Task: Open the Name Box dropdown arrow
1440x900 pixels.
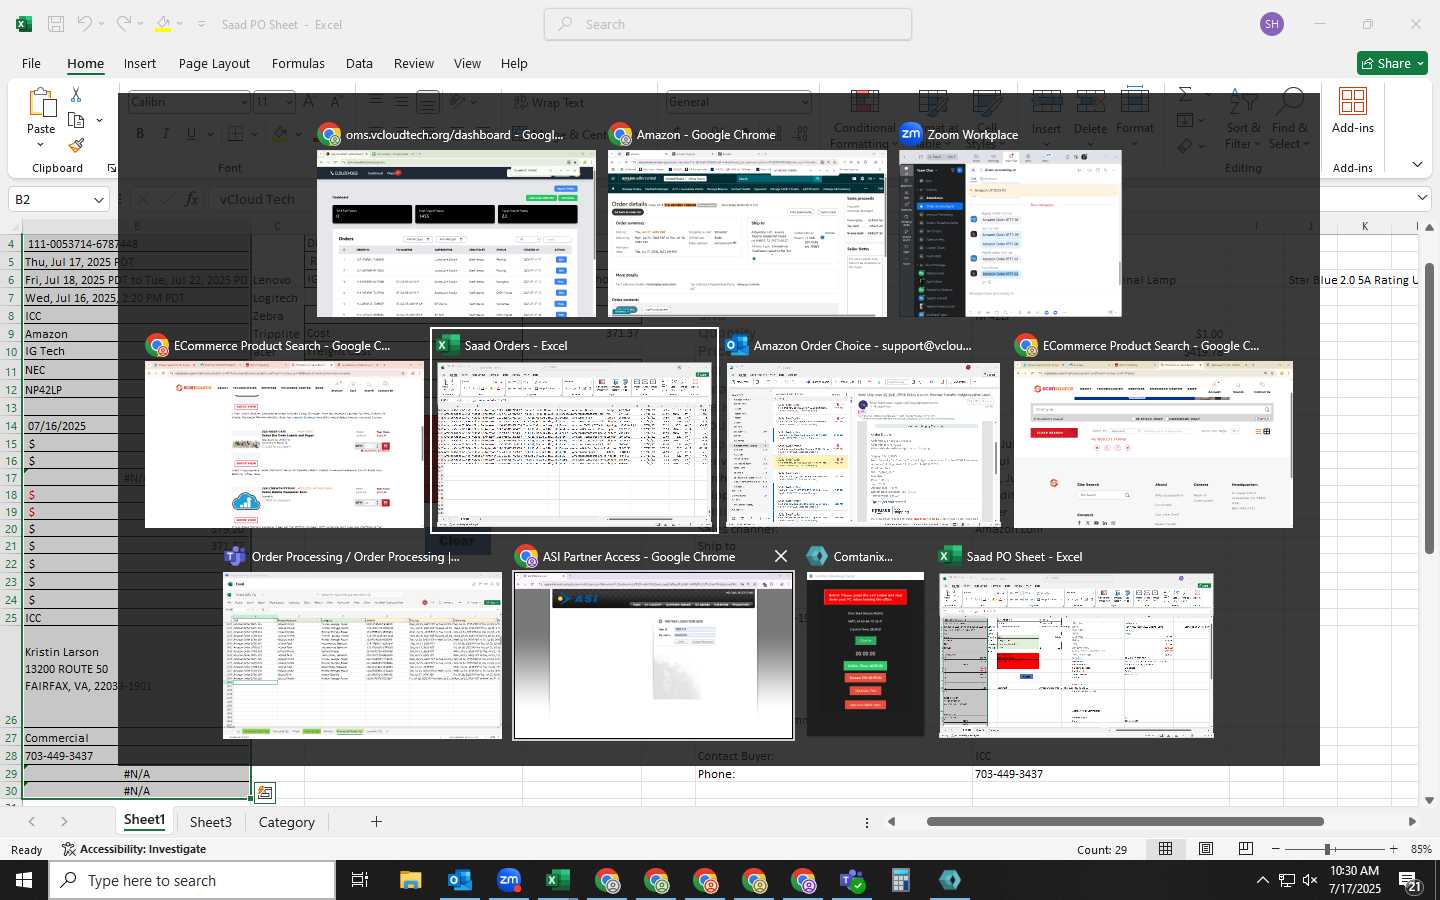Action: [x=98, y=200]
